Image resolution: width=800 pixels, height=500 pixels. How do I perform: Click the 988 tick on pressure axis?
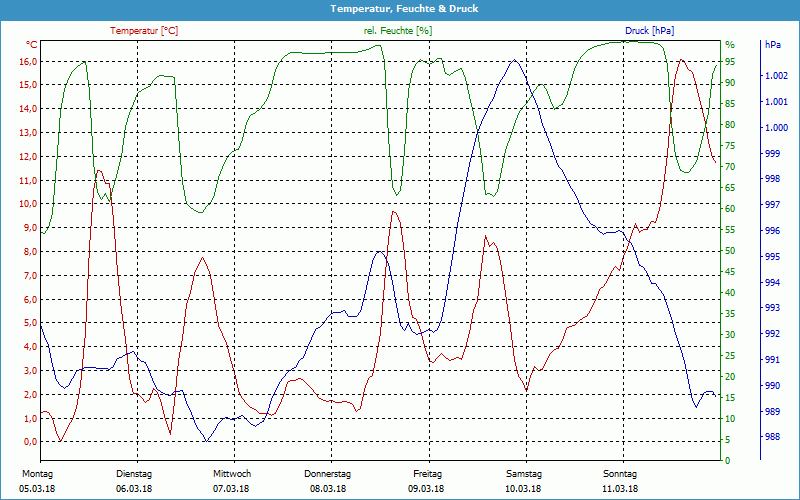(x=772, y=437)
